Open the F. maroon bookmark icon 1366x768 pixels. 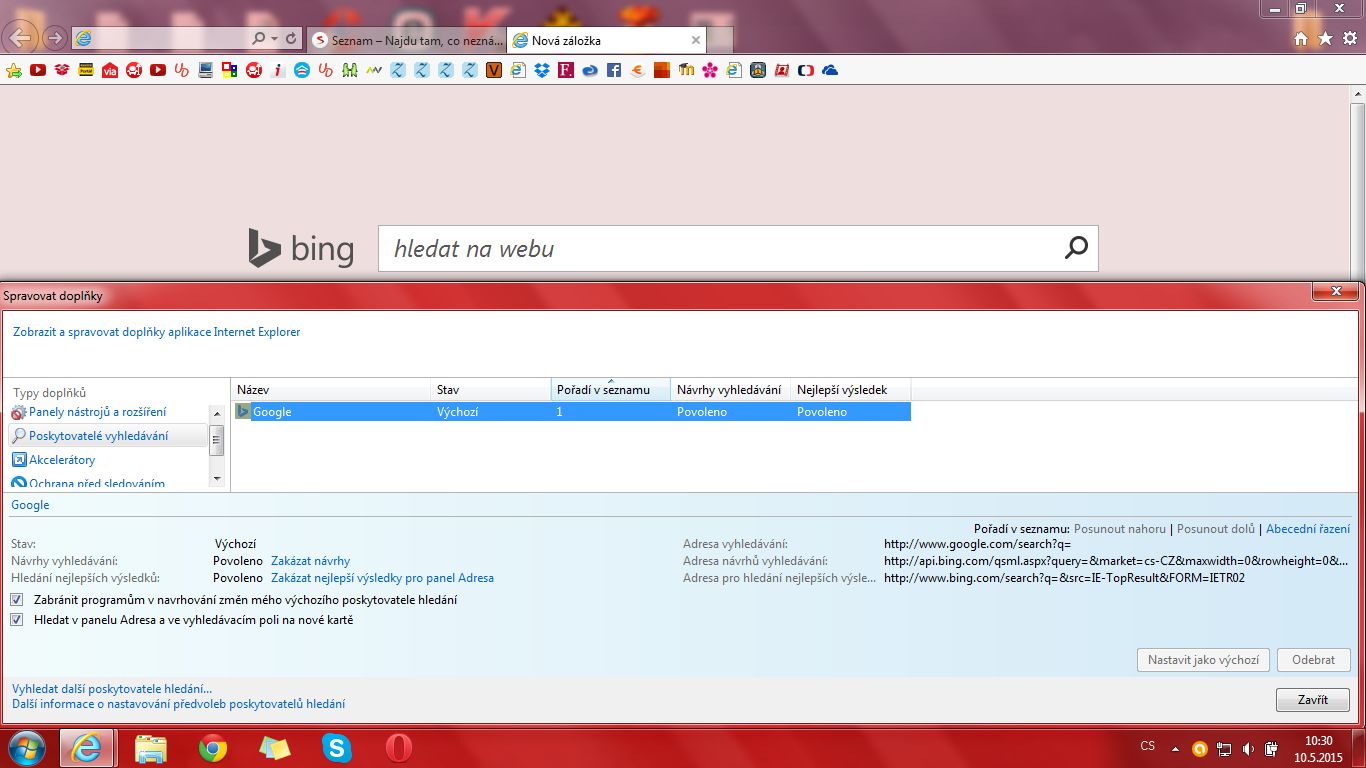566,71
